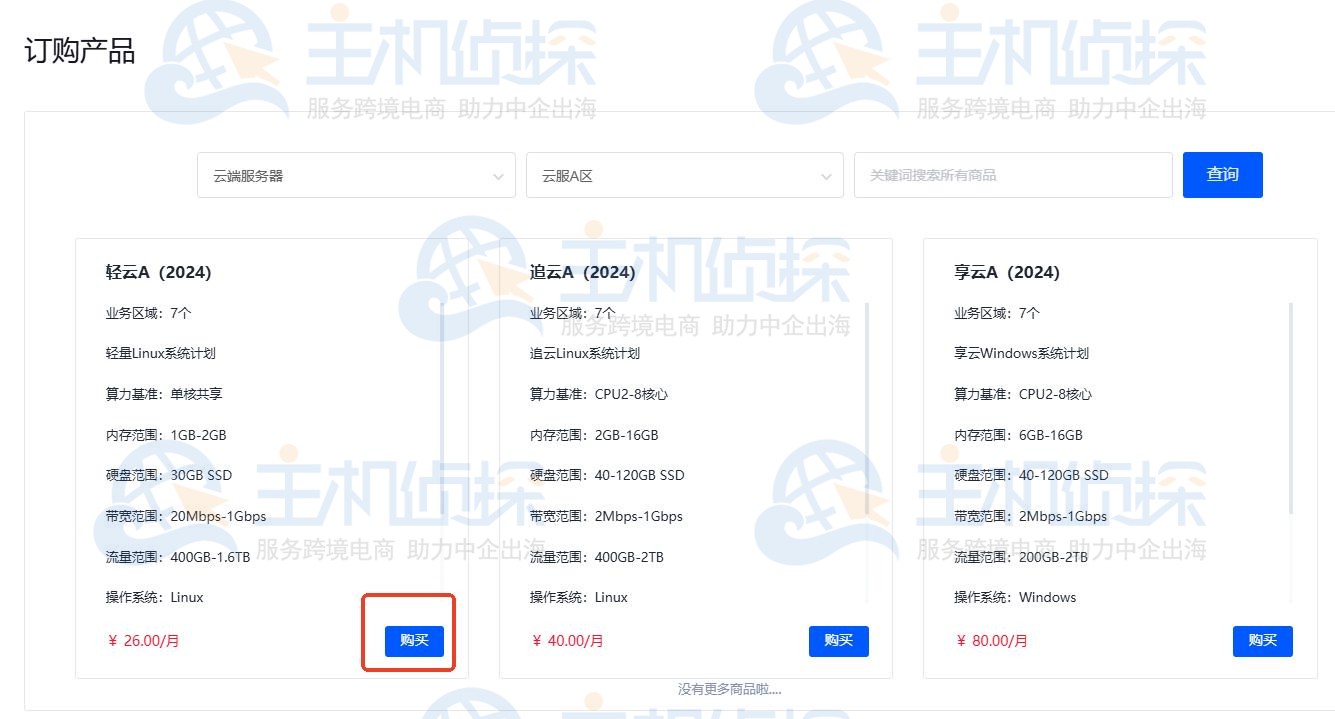Click 内存范围: 2GB-16GB text

click(594, 435)
